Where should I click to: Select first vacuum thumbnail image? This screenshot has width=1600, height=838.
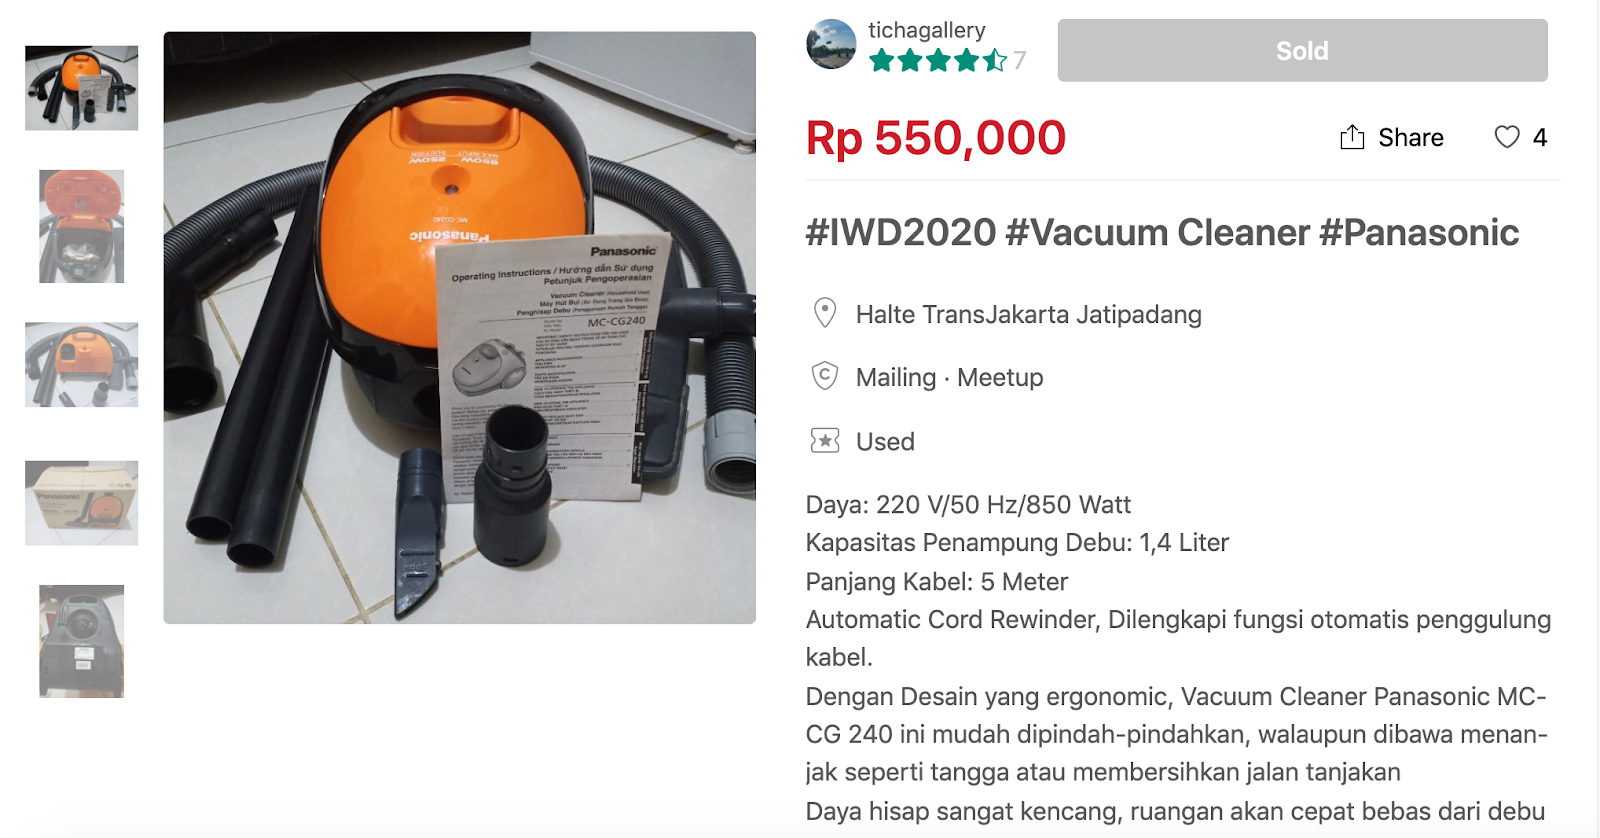[x=81, y=88]
